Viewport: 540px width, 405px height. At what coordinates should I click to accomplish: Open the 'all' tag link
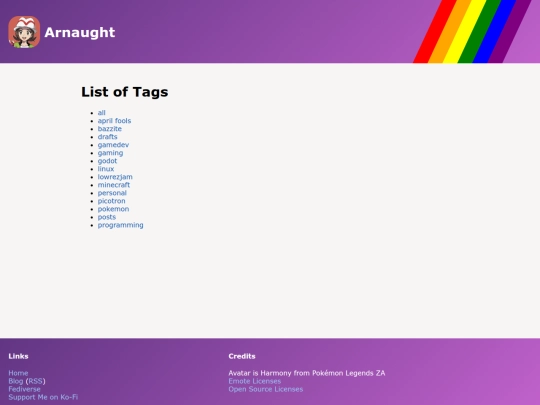coord(102,113)
